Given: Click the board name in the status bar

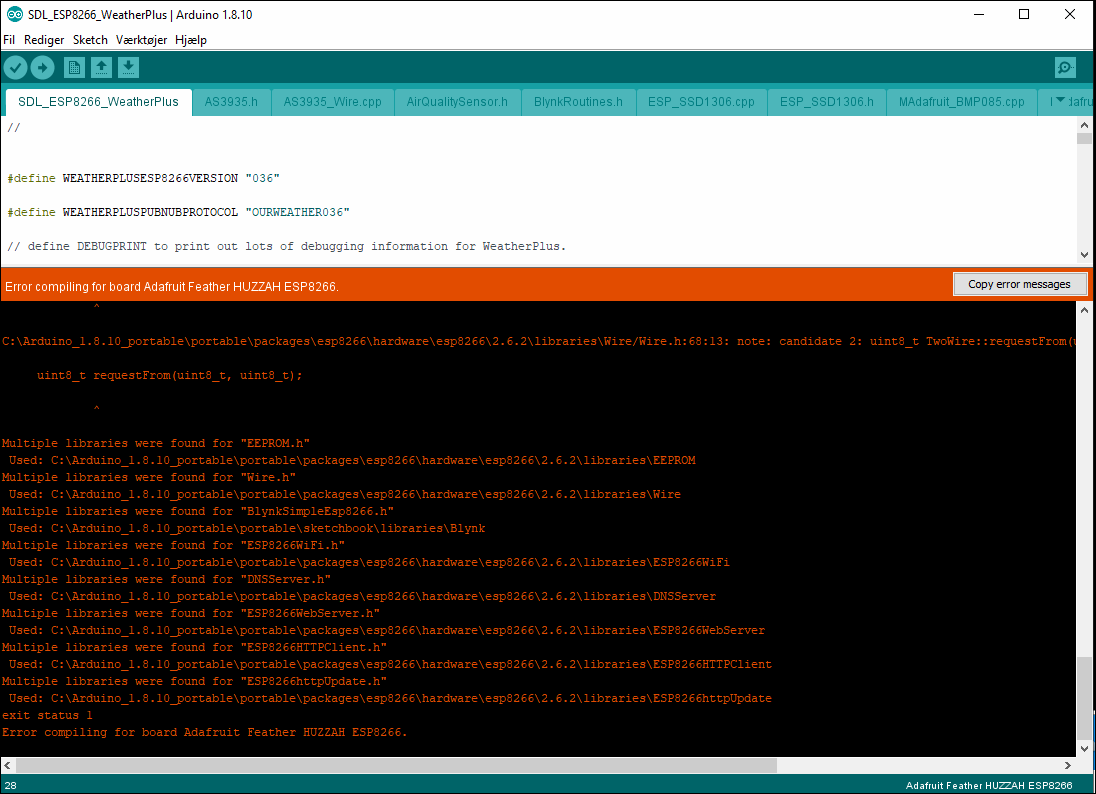Looking at the screenshot, I should [x=989, y=786].
